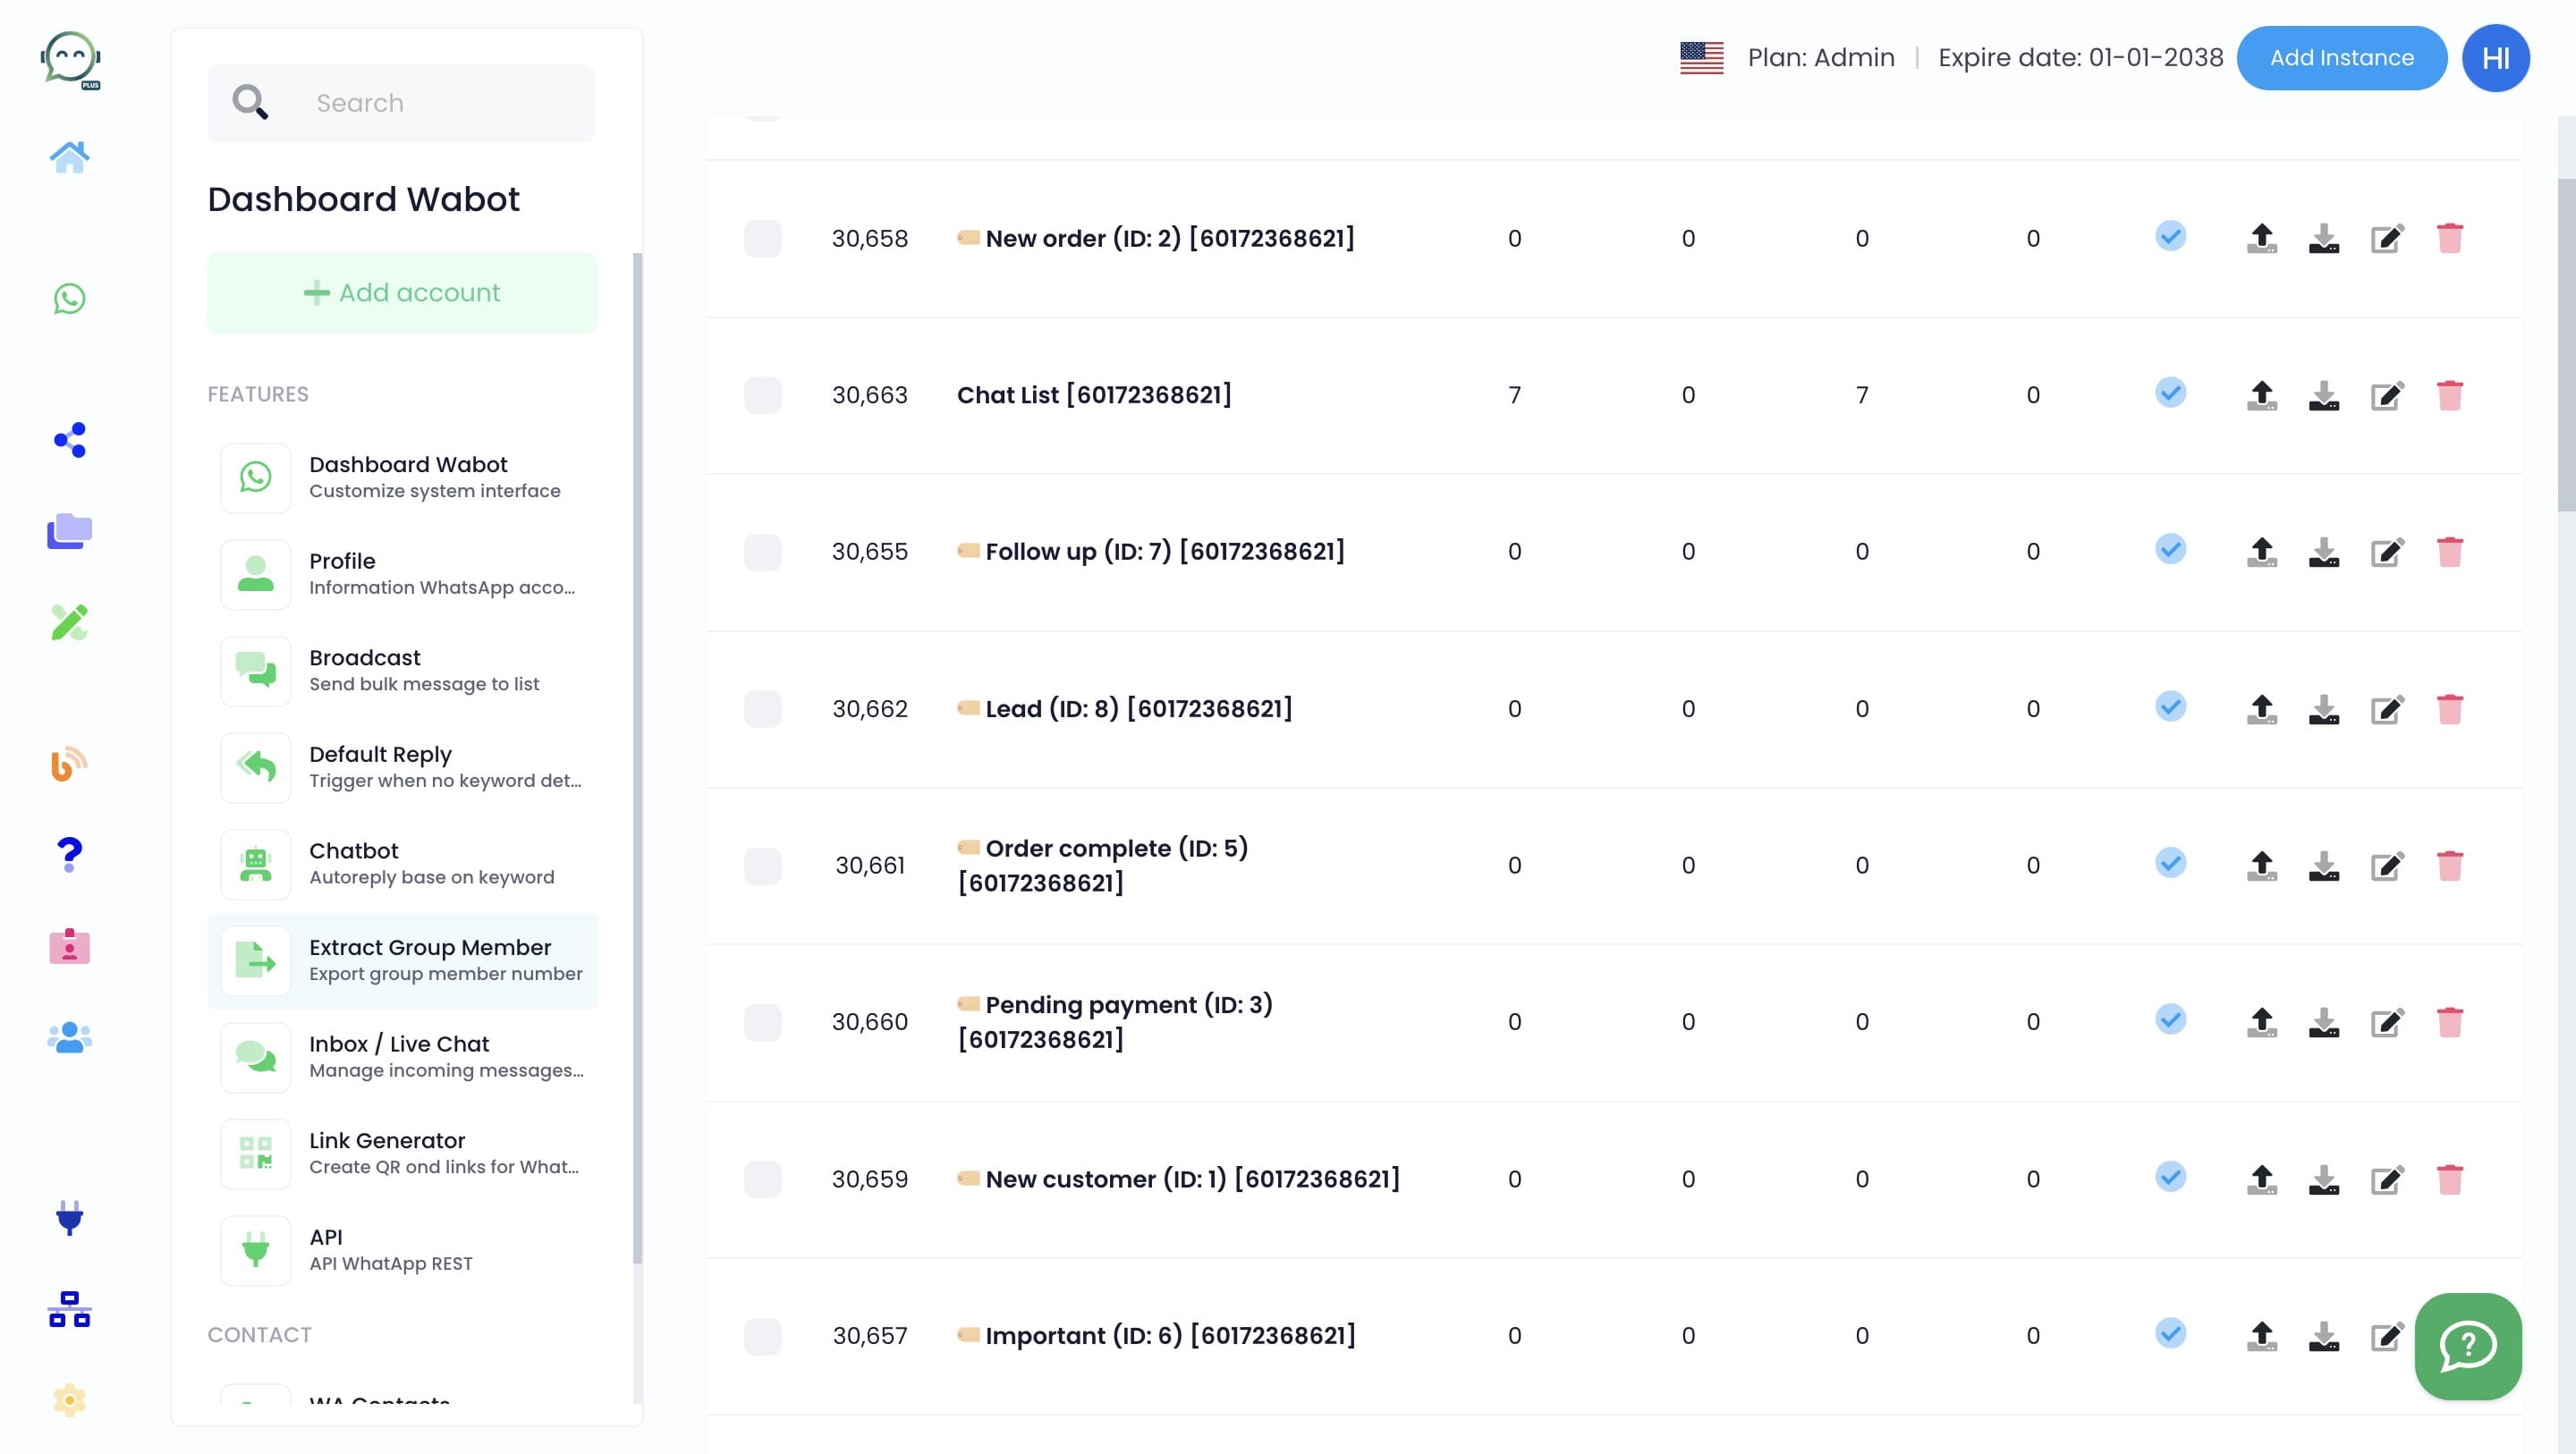This screenshot has width=2576, height=1454.
Task: Open the HI user avatar menu
Action: 2495,58
